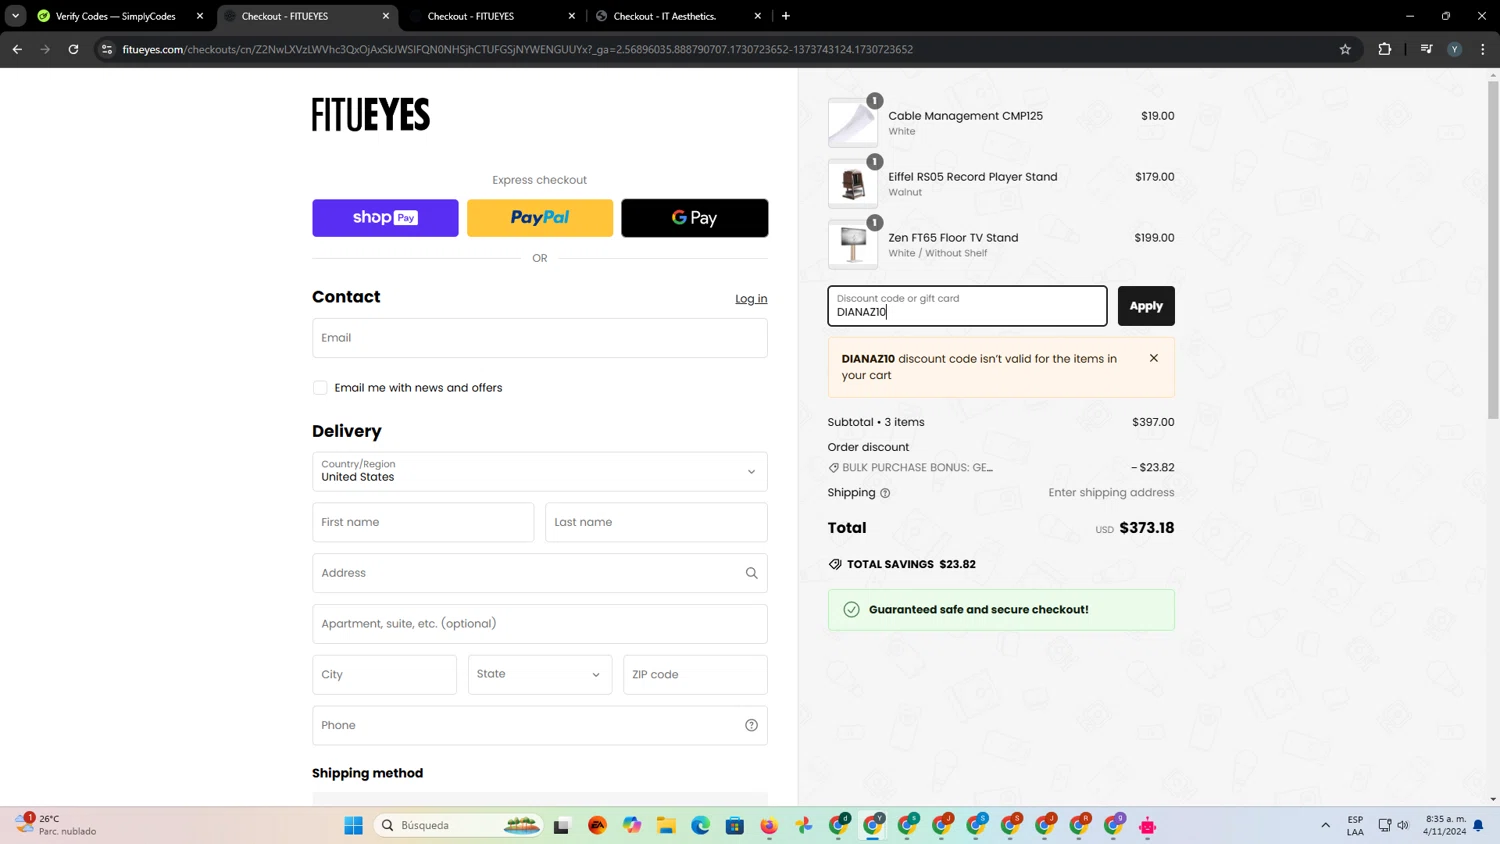Dismiss the DIANAZ10 invalid code message
This screenshot has height=844, width=1500.
1154,358
